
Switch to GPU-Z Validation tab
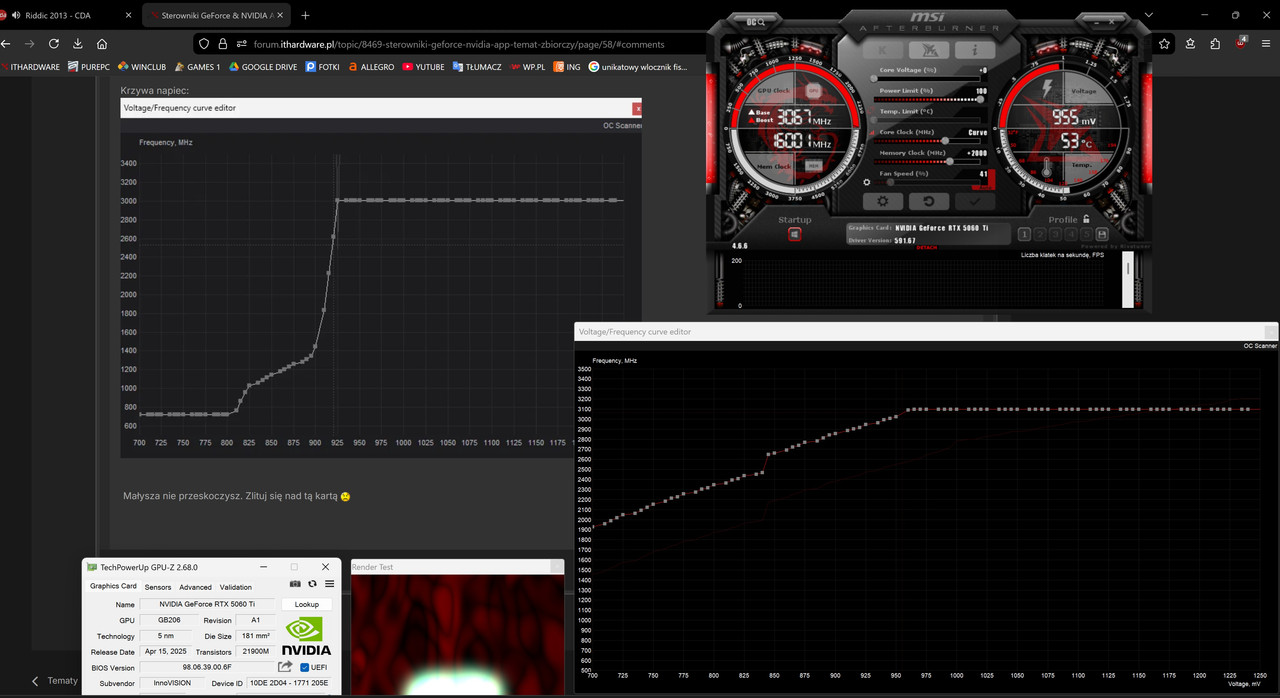tap(236, 587)
